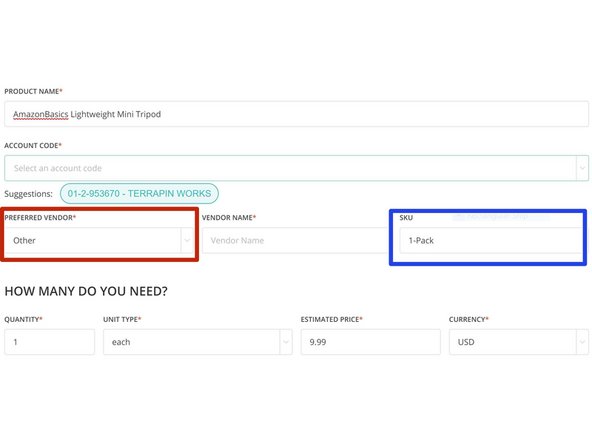Click the QUANTITY label
Viewport: 592px width, 444px height.
23,319
